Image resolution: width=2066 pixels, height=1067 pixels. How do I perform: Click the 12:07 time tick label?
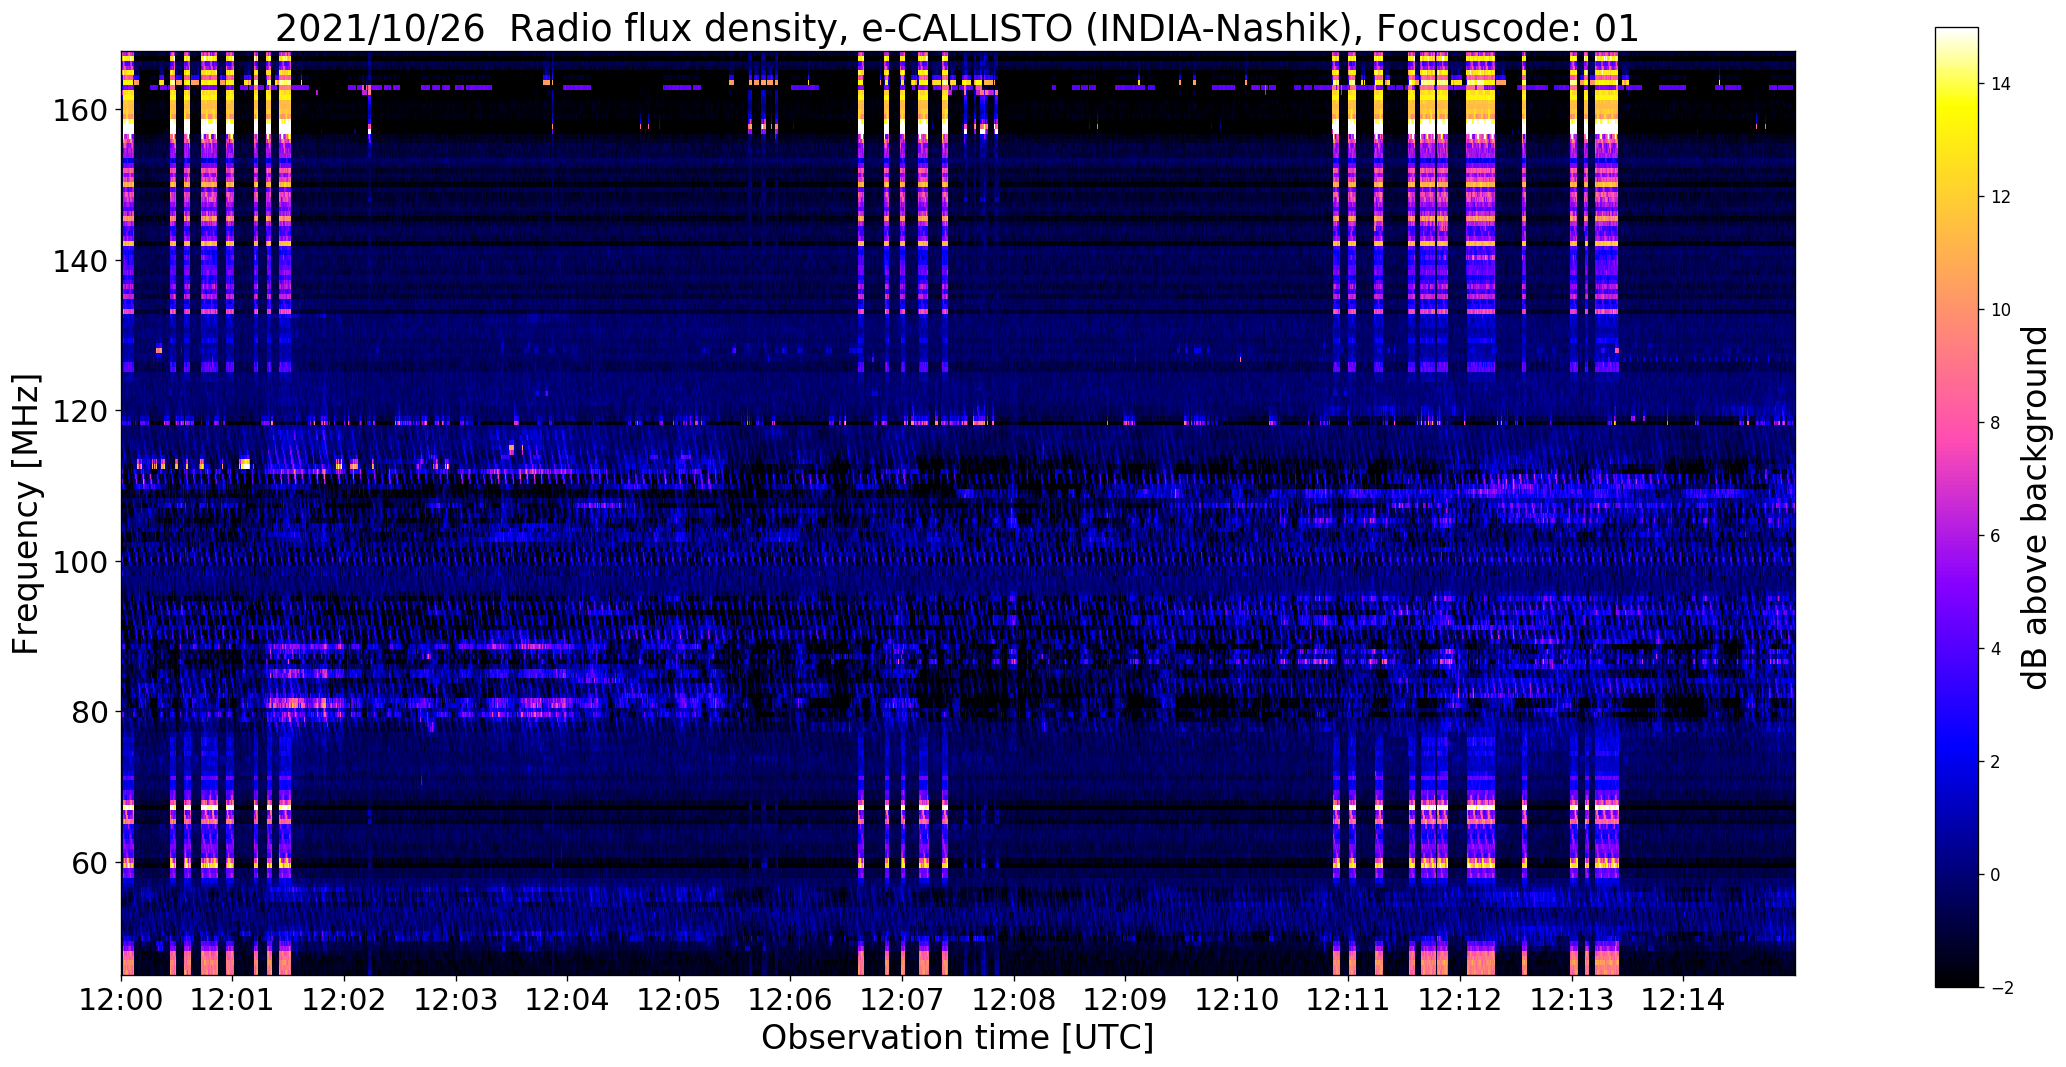902,998
